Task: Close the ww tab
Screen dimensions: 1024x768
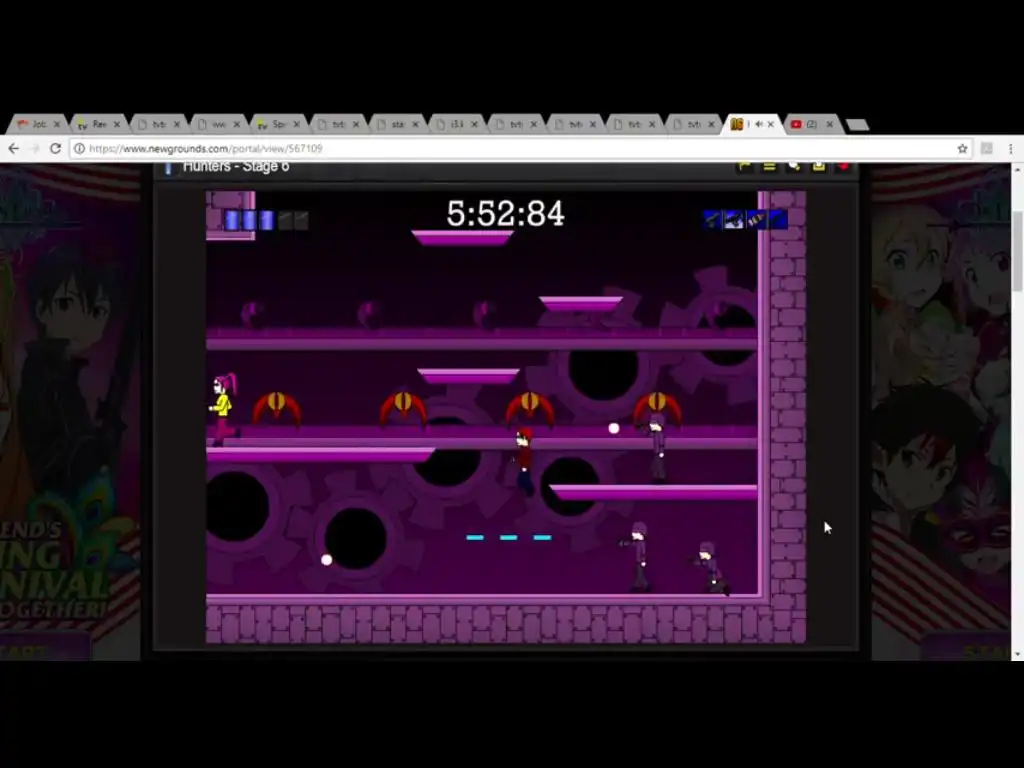Action: [x=236, y=124]
